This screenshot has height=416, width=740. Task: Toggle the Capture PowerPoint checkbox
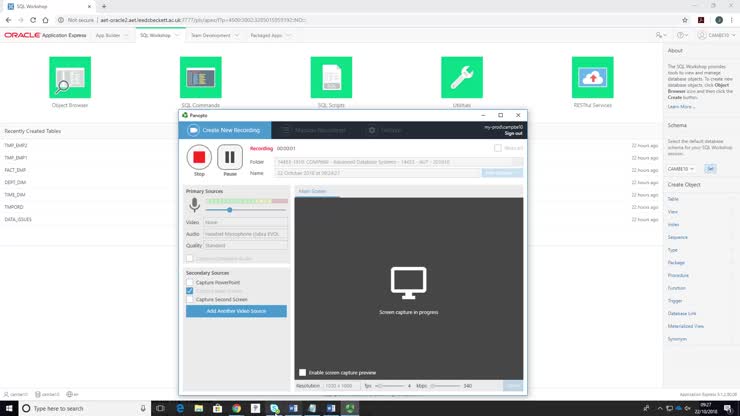190,282
